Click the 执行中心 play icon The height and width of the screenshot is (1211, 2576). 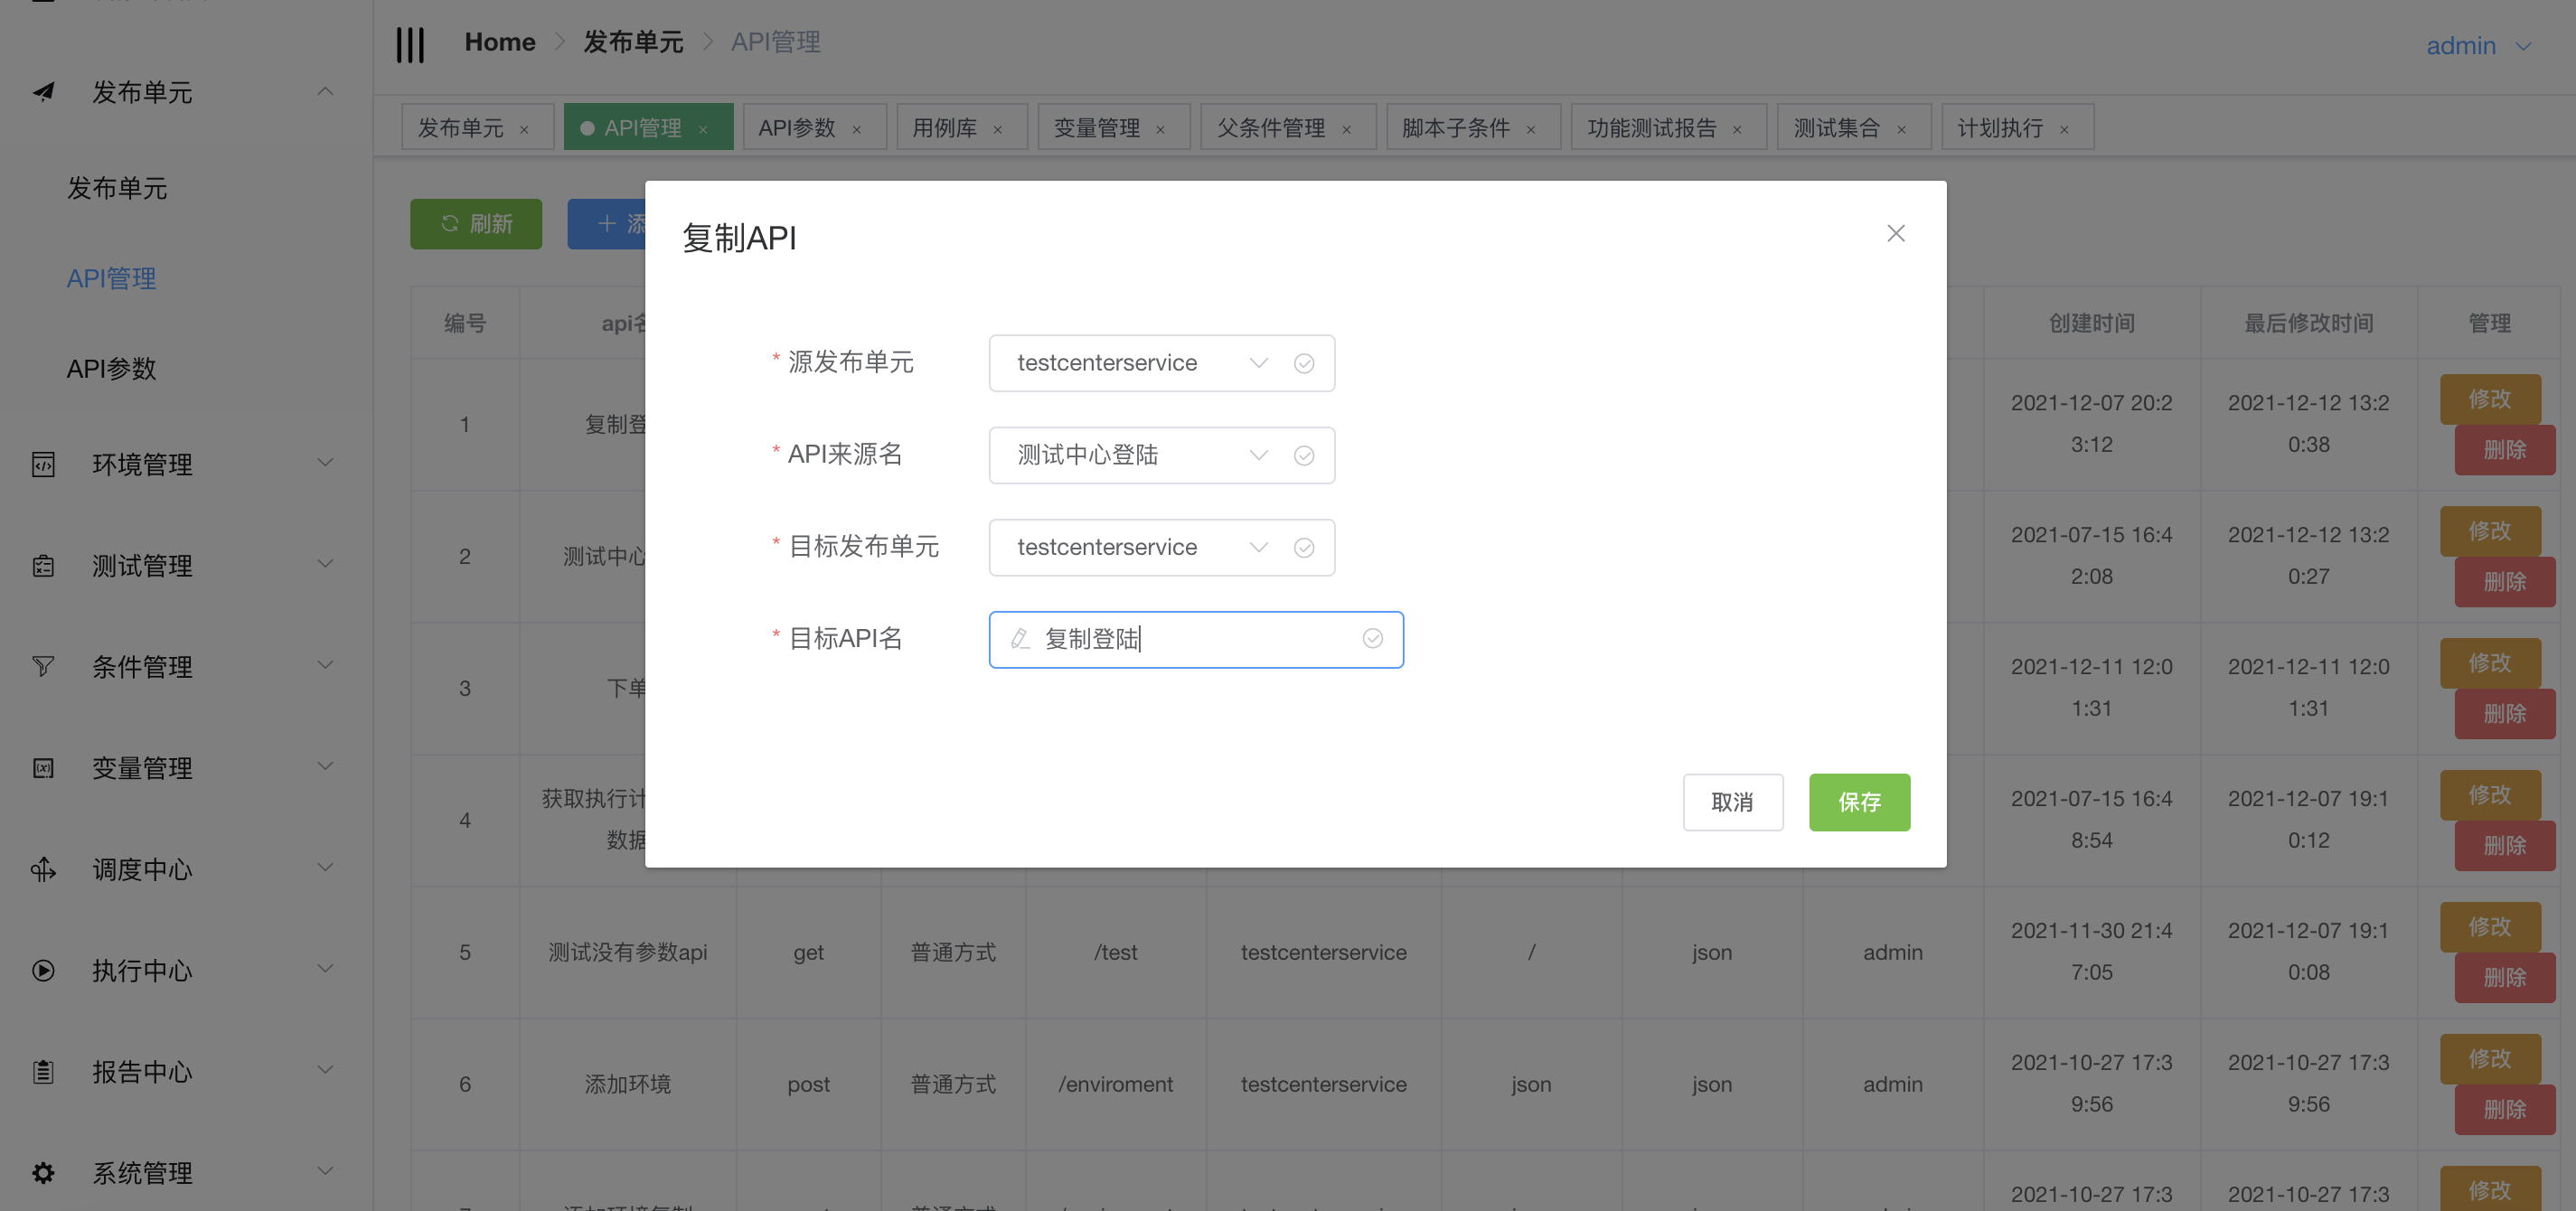pyautogui.click(x=43, y=970)
